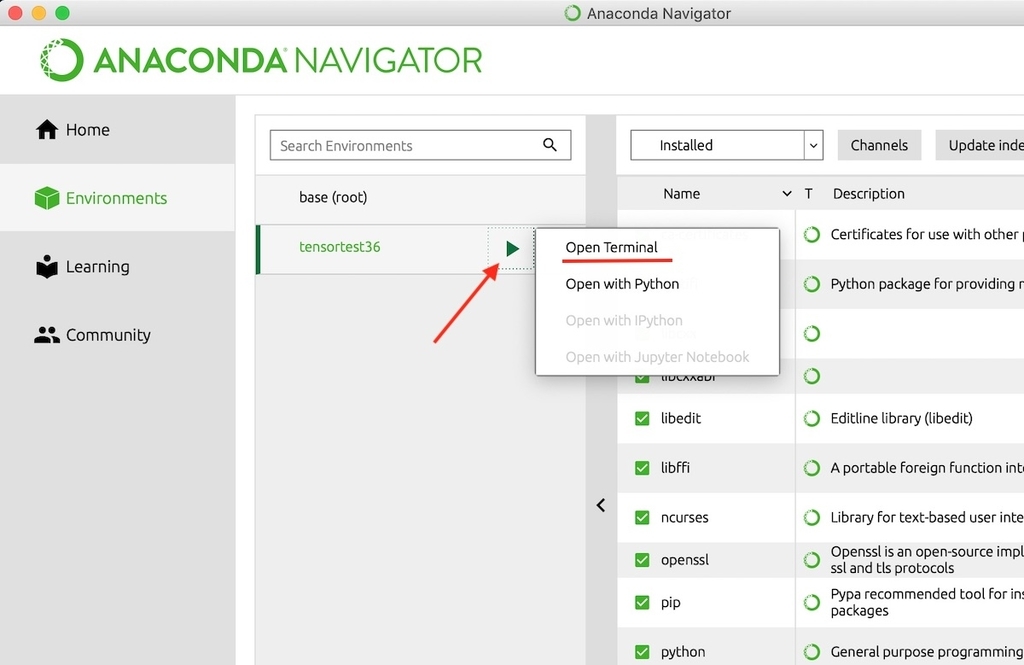Click the status circle in the libffi row

(x=812, y=468)
